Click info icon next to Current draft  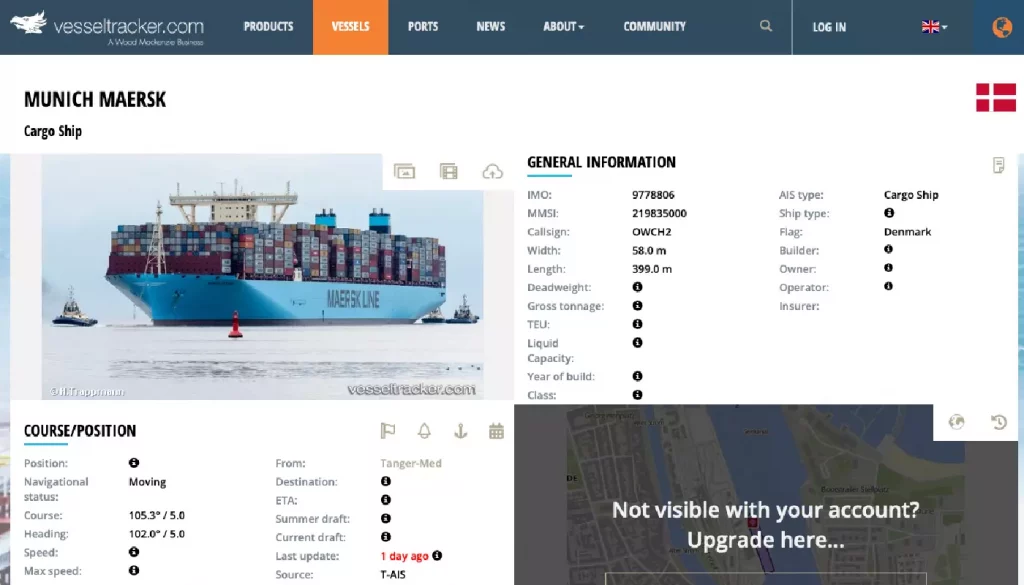[x=386, y=537]
